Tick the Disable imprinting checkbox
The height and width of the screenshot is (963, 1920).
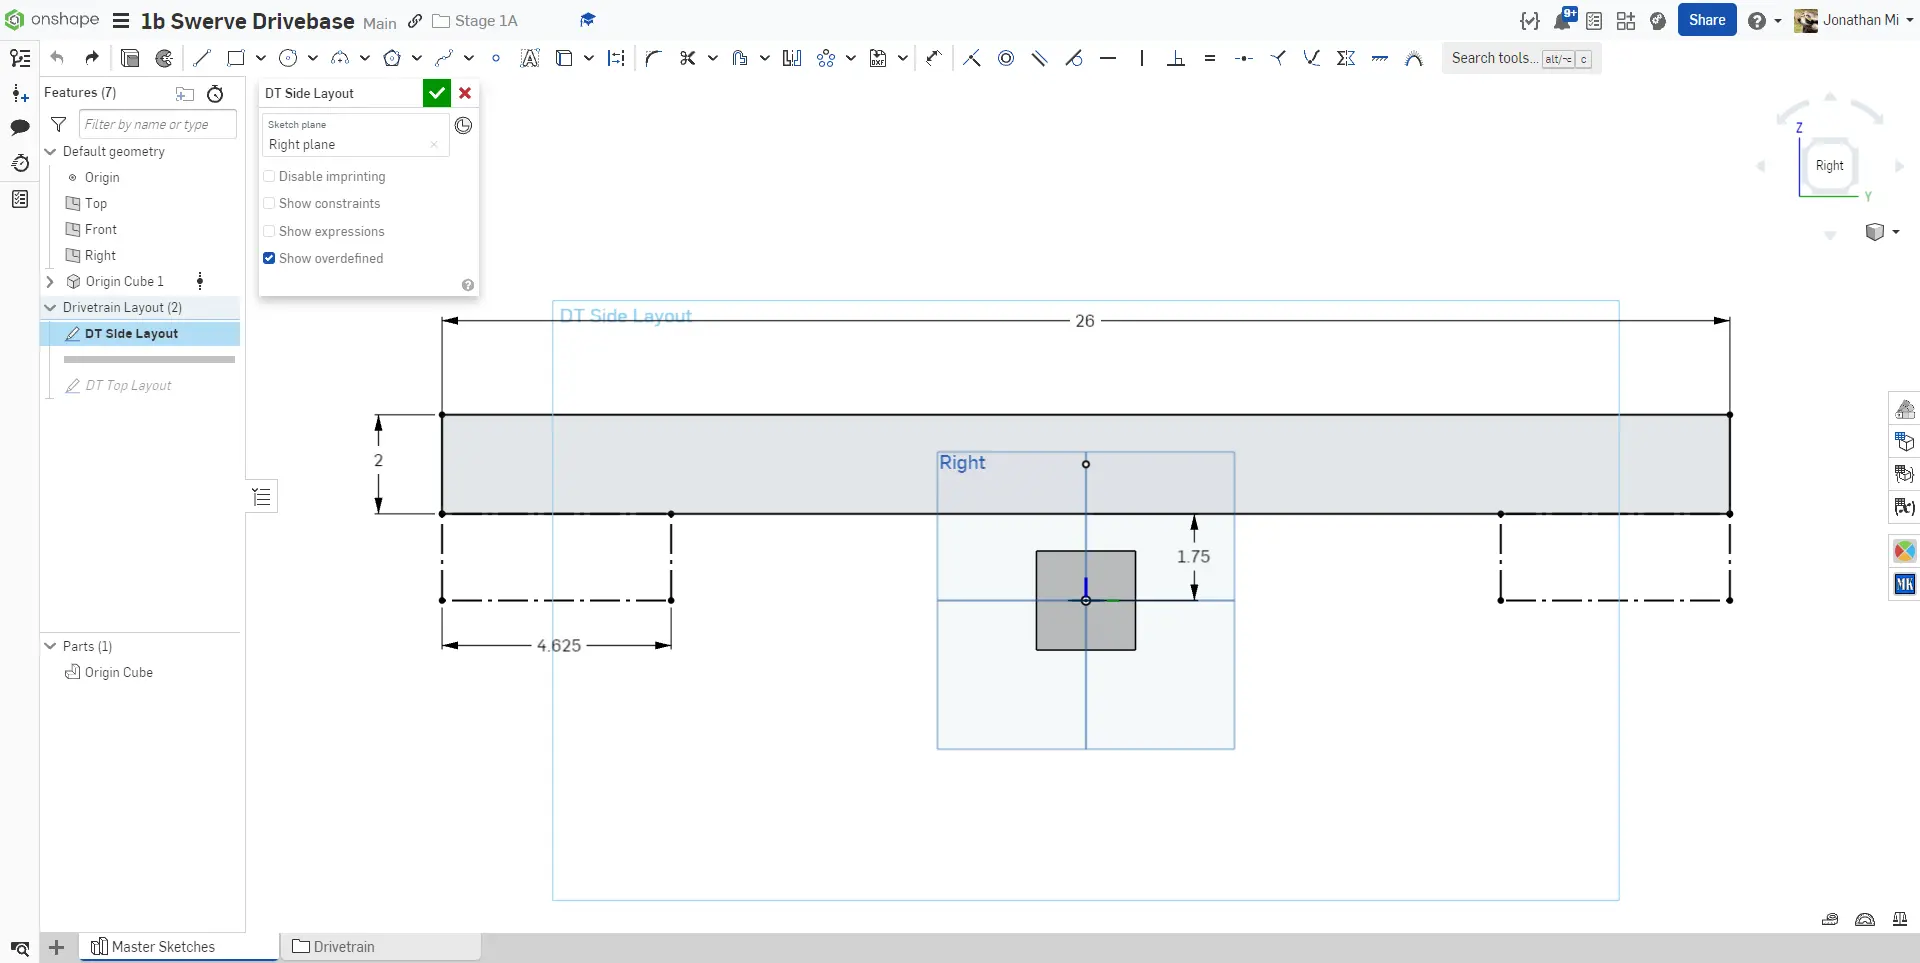(269, 177)
